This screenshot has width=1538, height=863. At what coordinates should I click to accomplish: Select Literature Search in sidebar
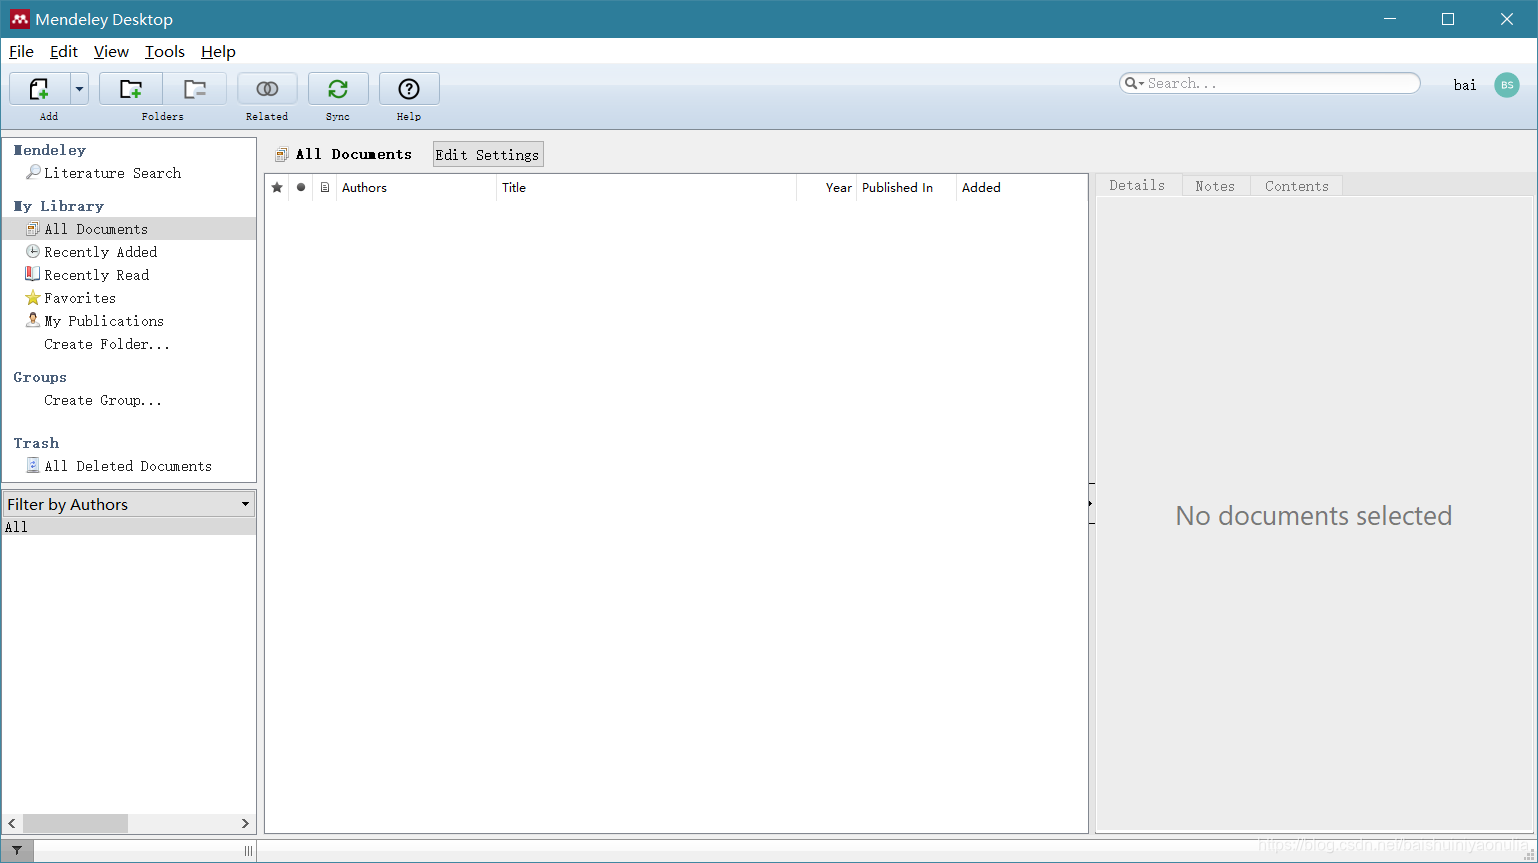(113, 173)
